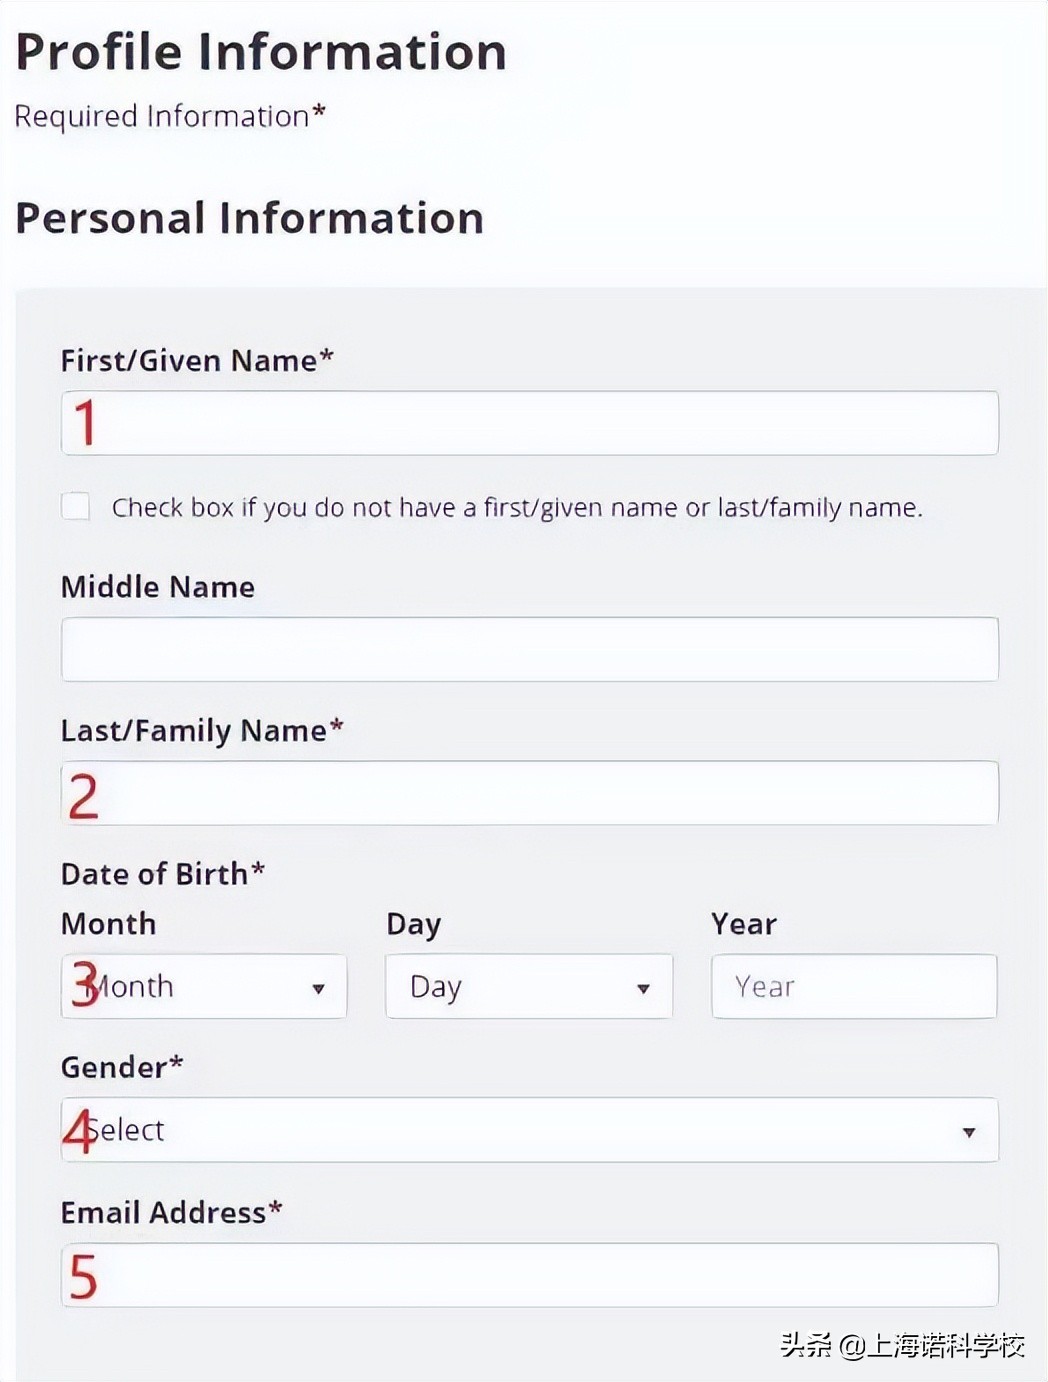The height and width of the screenshot is (1382, 1048).
Task: Click the "Gender*" field label
Action: [x=122, y=1067]
